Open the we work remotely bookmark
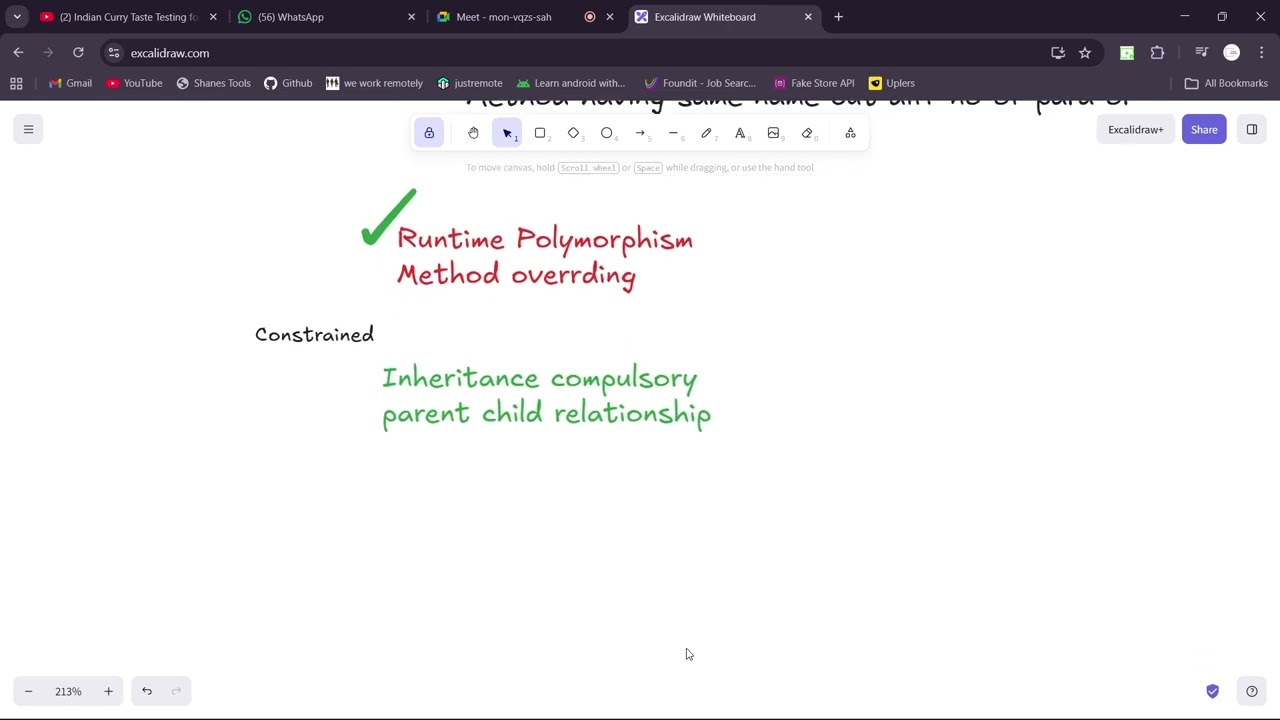1280x720 pixels. point(374,83)
